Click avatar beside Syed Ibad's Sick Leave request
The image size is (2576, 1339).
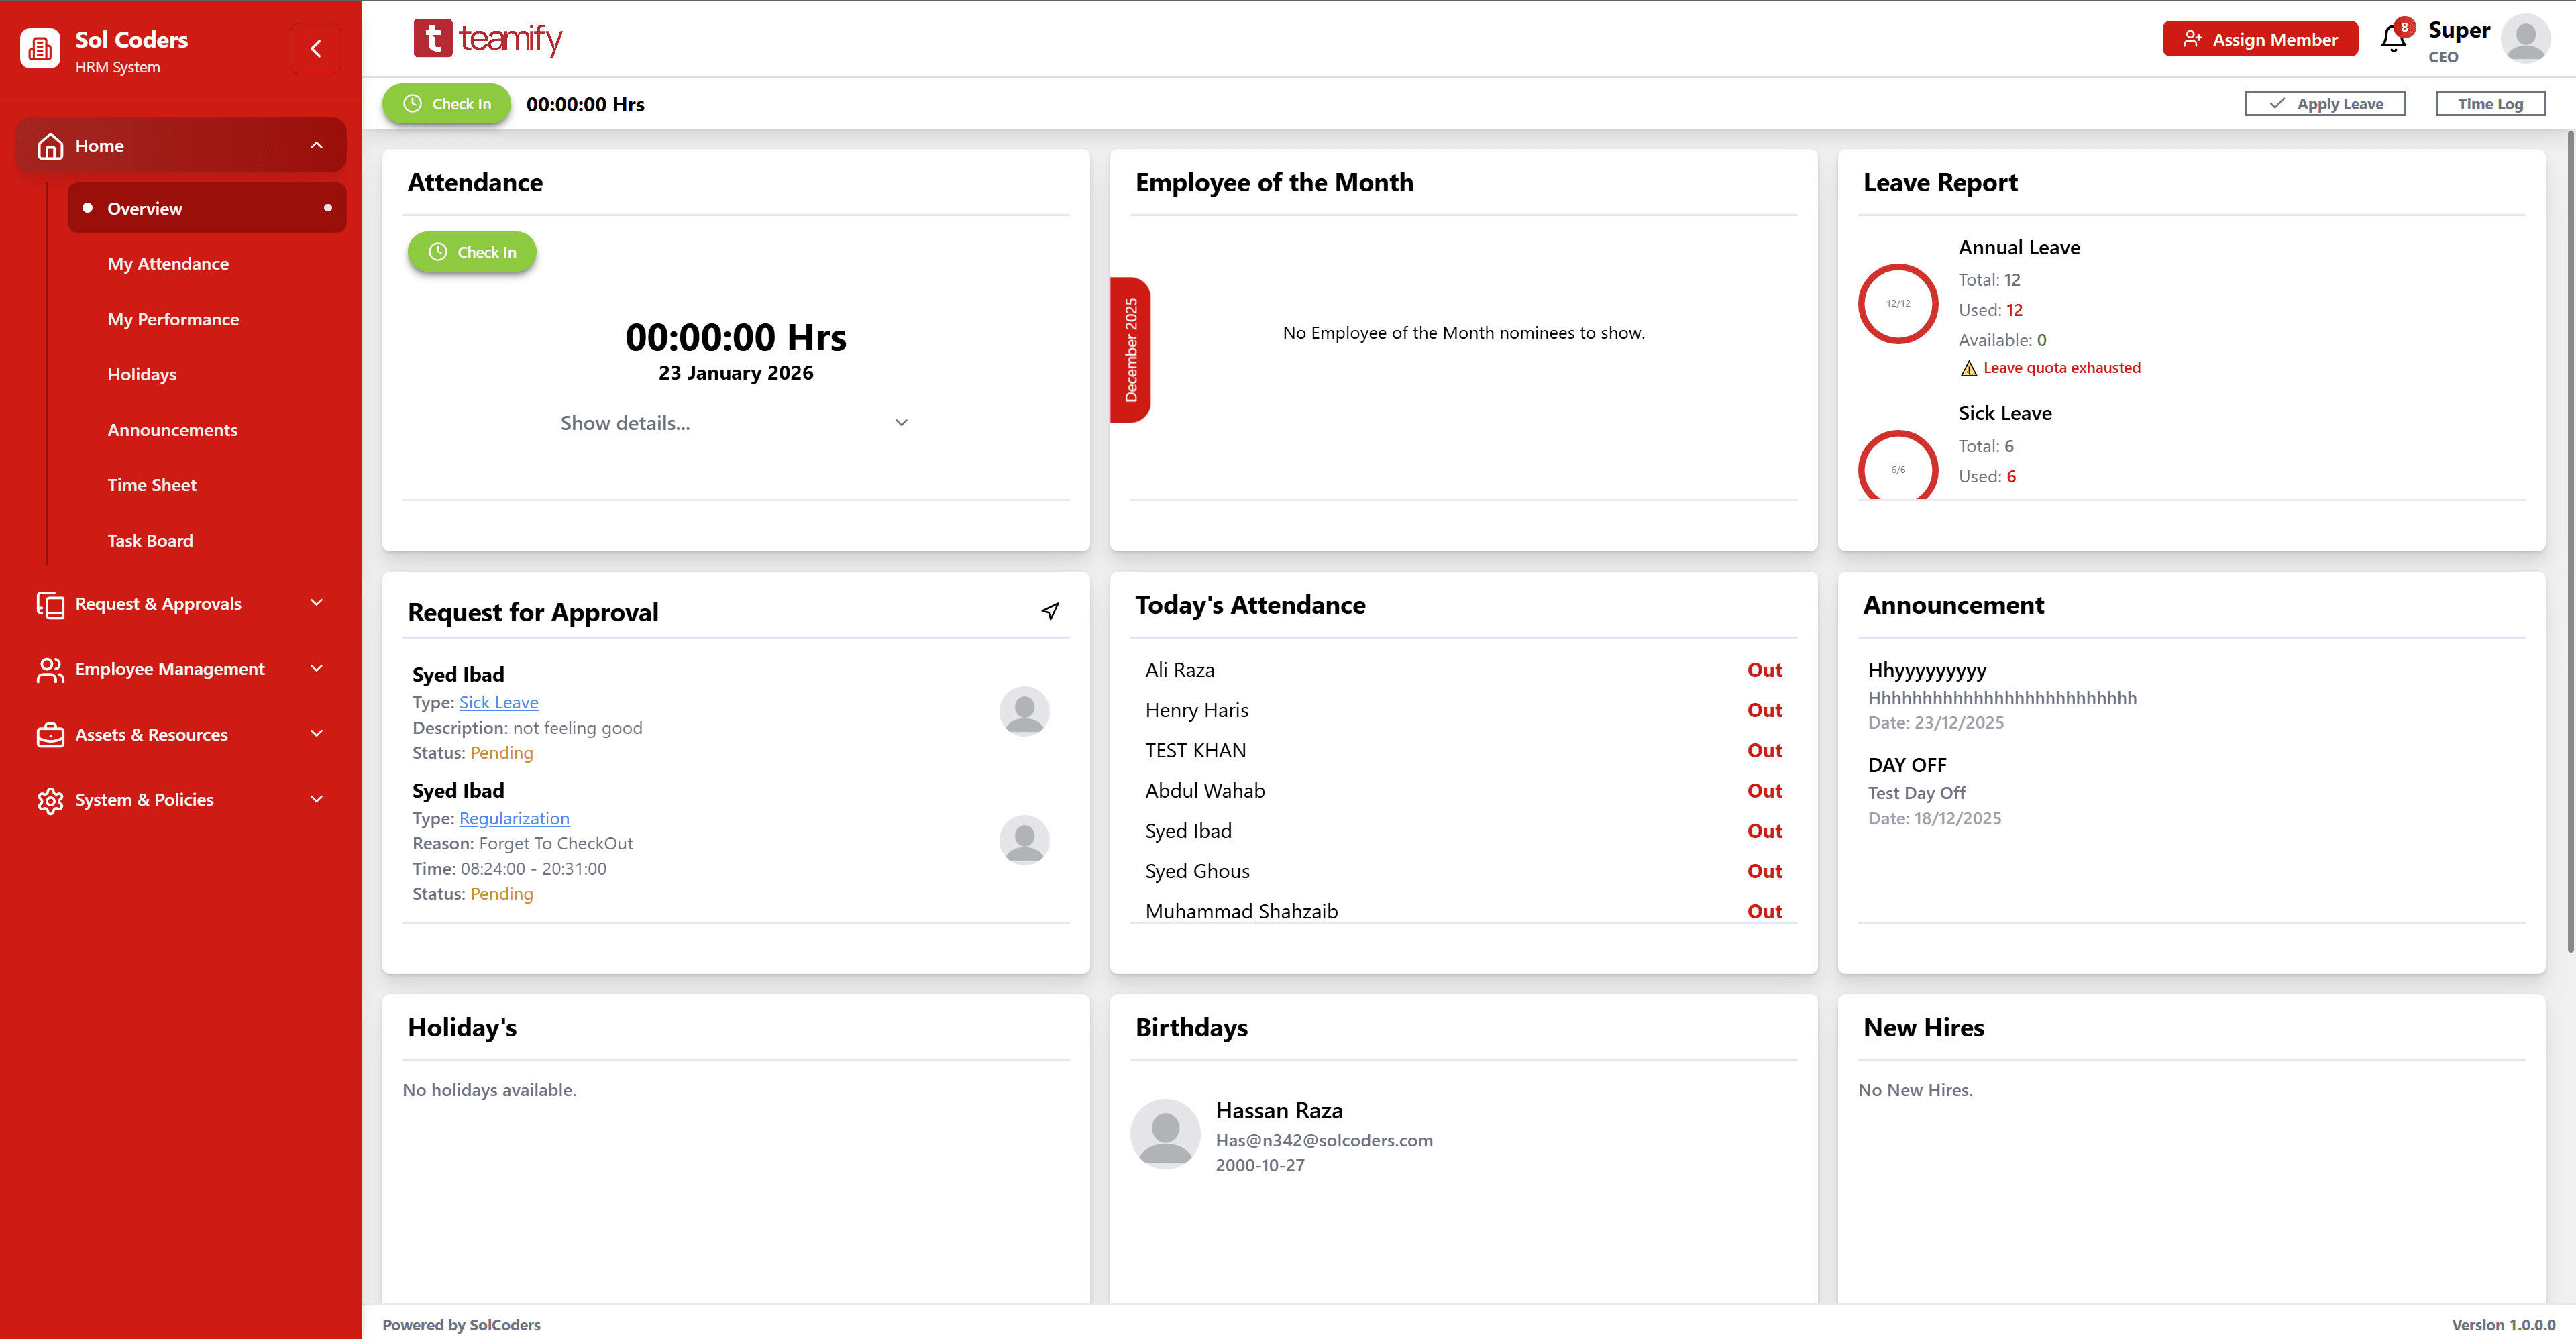[x=1024, y=711]
